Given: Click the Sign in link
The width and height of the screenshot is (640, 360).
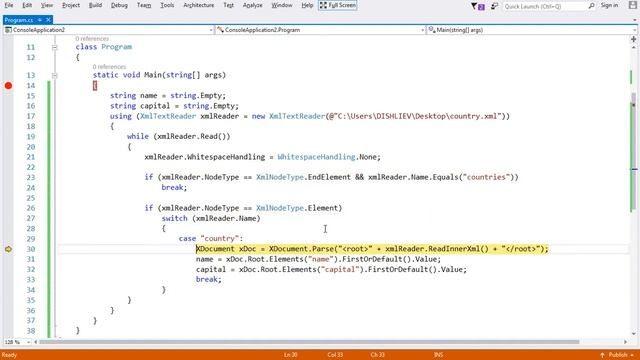Looking at the screenshot, I should [609, 5].
